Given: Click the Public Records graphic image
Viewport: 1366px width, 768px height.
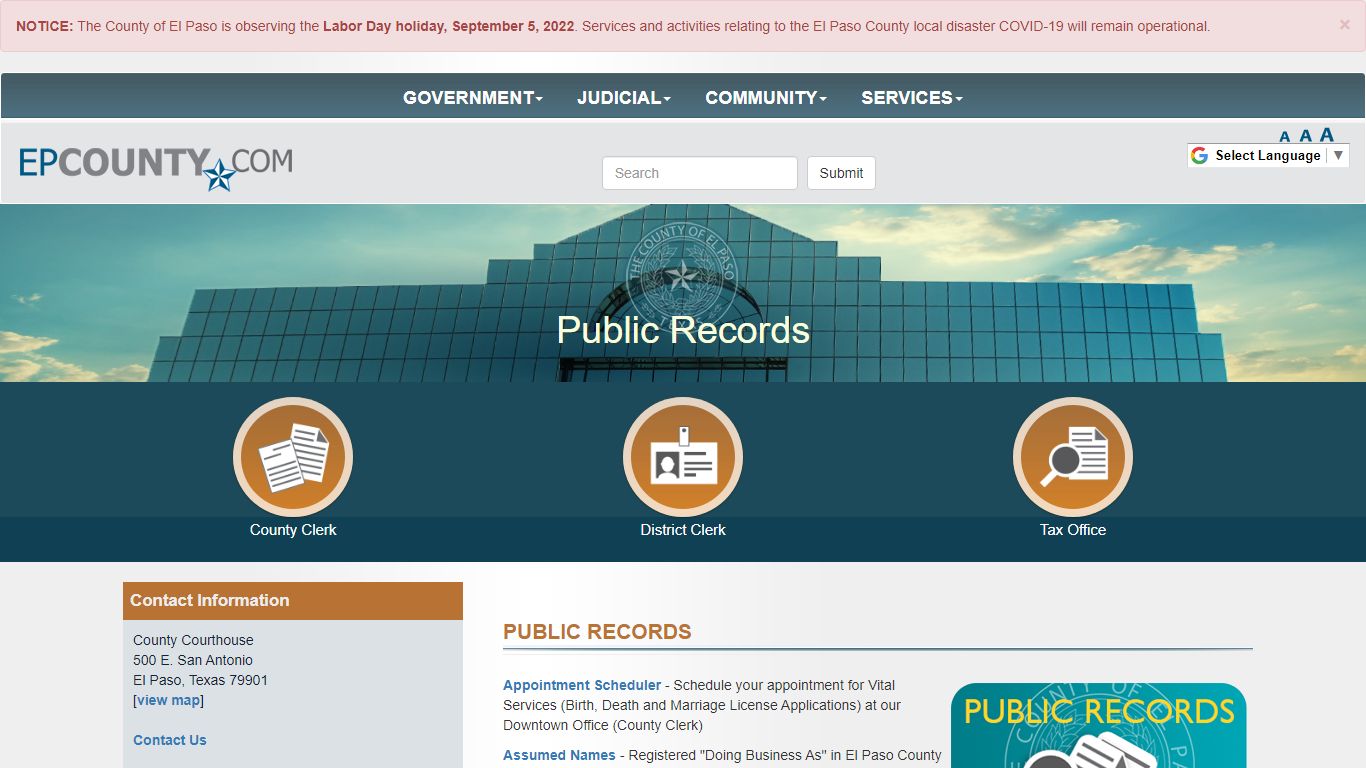Looking at the screenshot, I should [1099, 726].
